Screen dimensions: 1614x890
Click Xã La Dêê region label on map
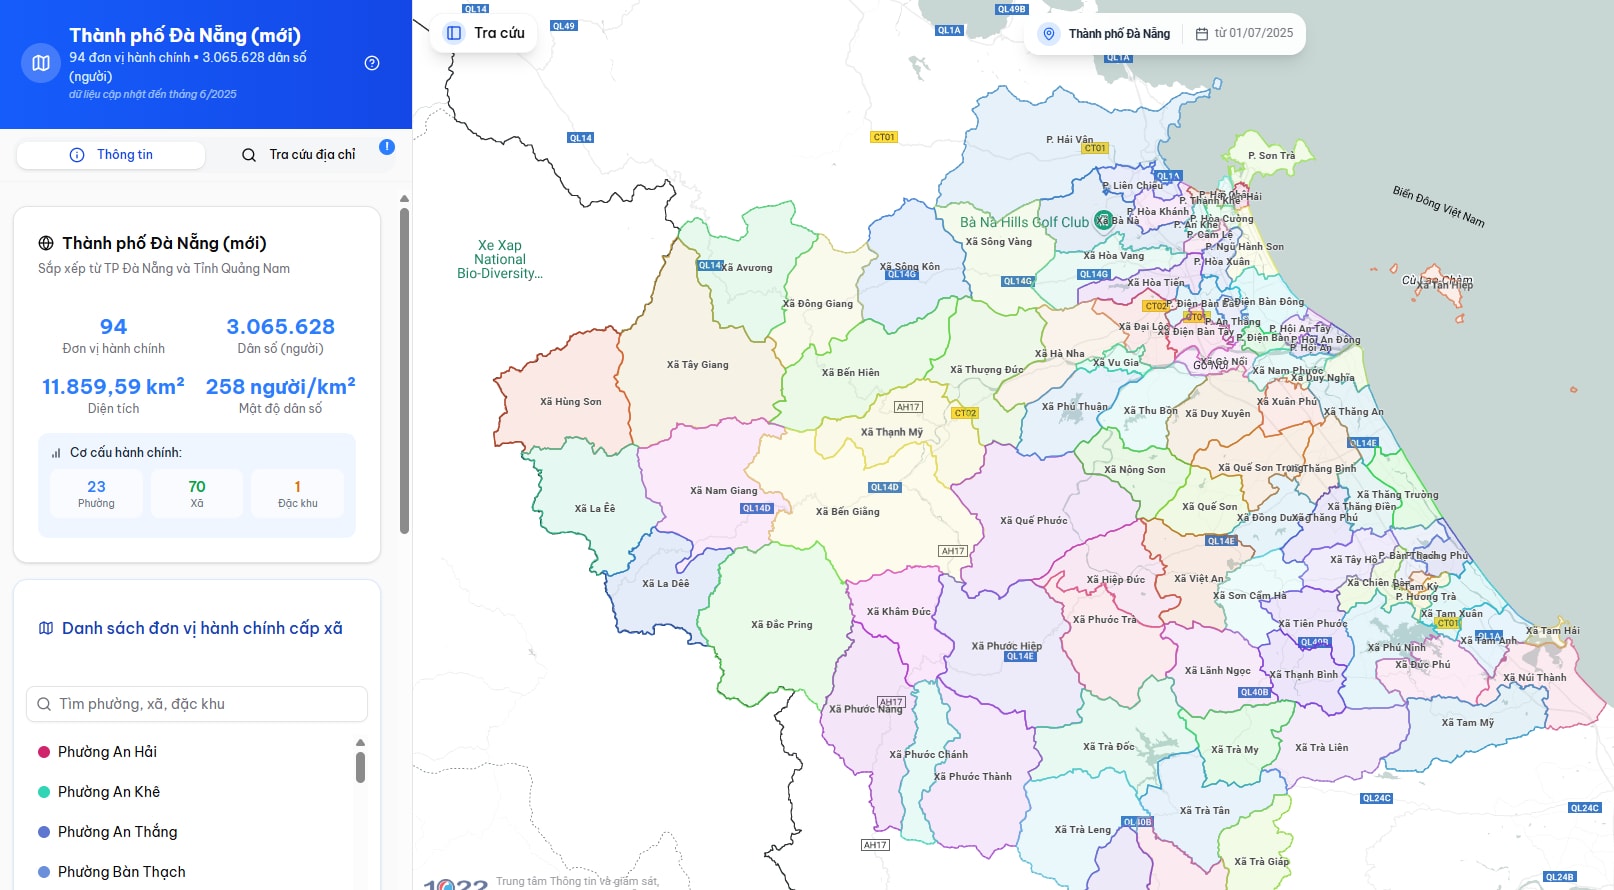666,584
